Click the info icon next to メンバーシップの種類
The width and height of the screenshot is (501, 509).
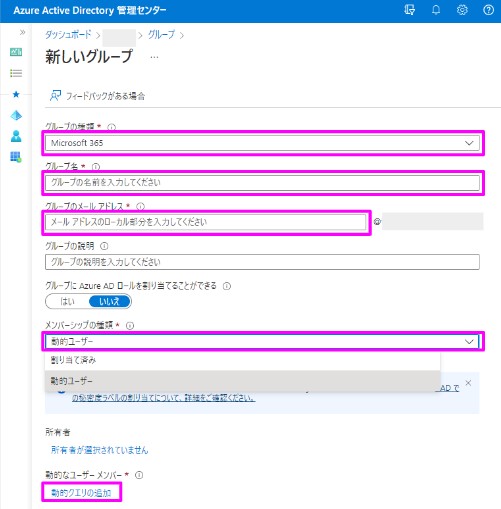[130, 326]
